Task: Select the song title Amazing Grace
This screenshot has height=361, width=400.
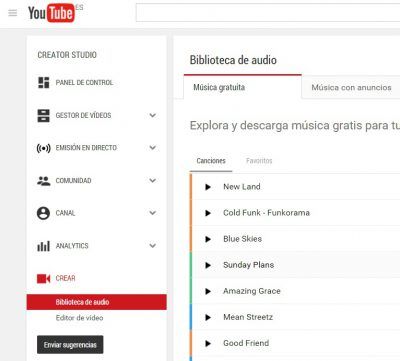Action: point(252,291)
